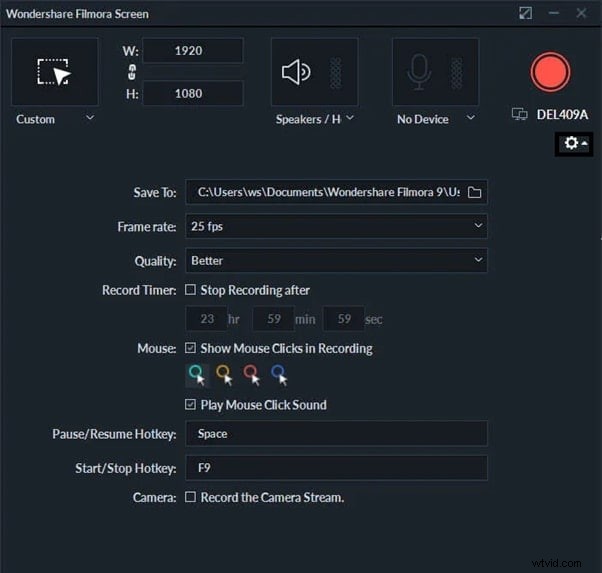Viewport: 602px width, 573px height.
Task: Click the DEL409A monitor display icon
Action: coord(519,114)
